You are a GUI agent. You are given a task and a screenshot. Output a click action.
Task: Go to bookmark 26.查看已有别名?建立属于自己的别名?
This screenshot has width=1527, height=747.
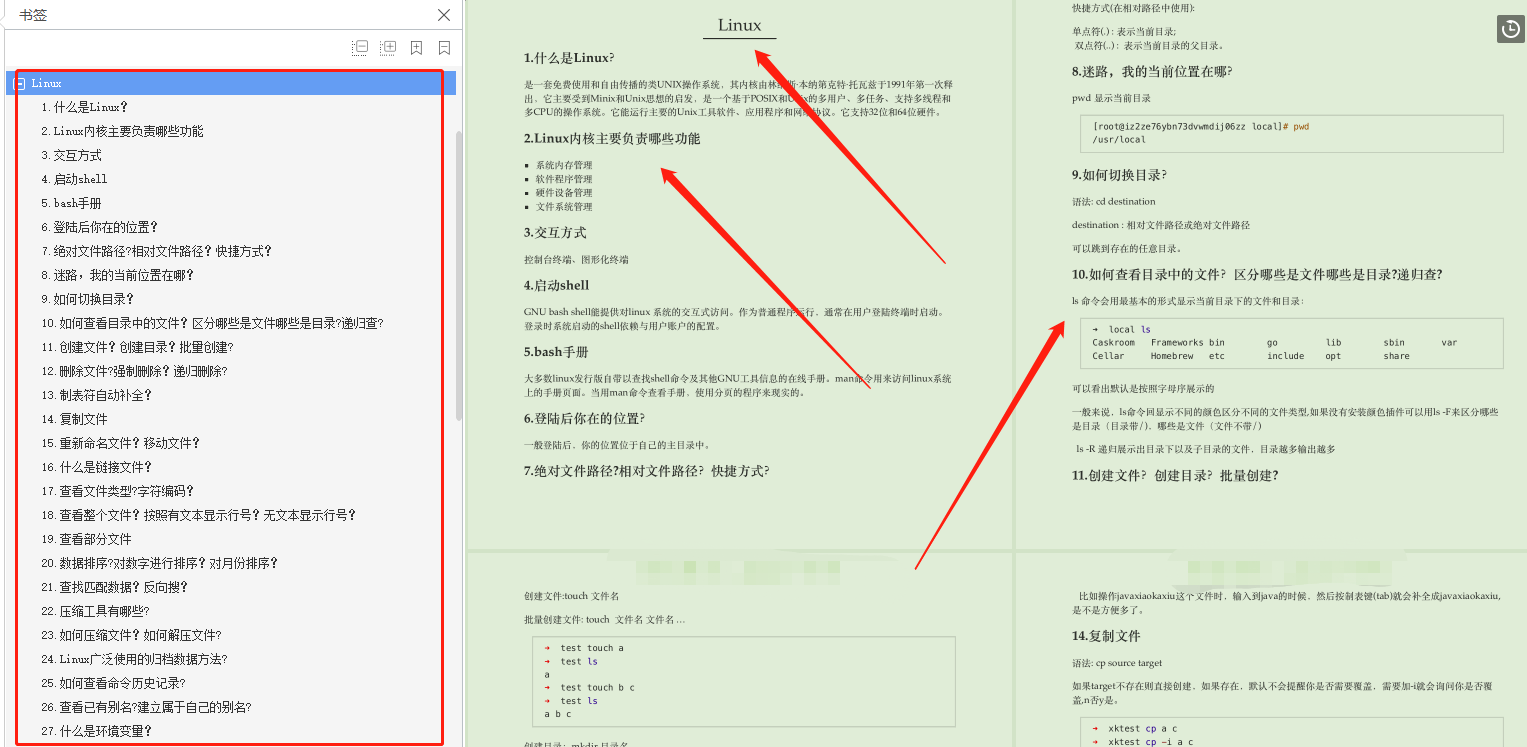(146, 707)
